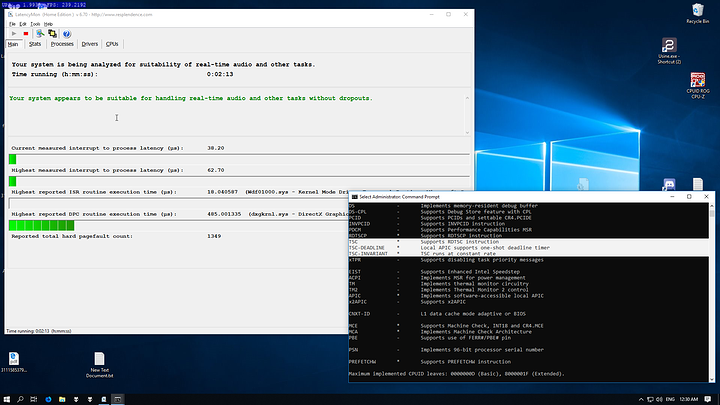720x405 pixels.
Task: Open the File menu in LatencyMon
Action: click(x=12, y=24)
